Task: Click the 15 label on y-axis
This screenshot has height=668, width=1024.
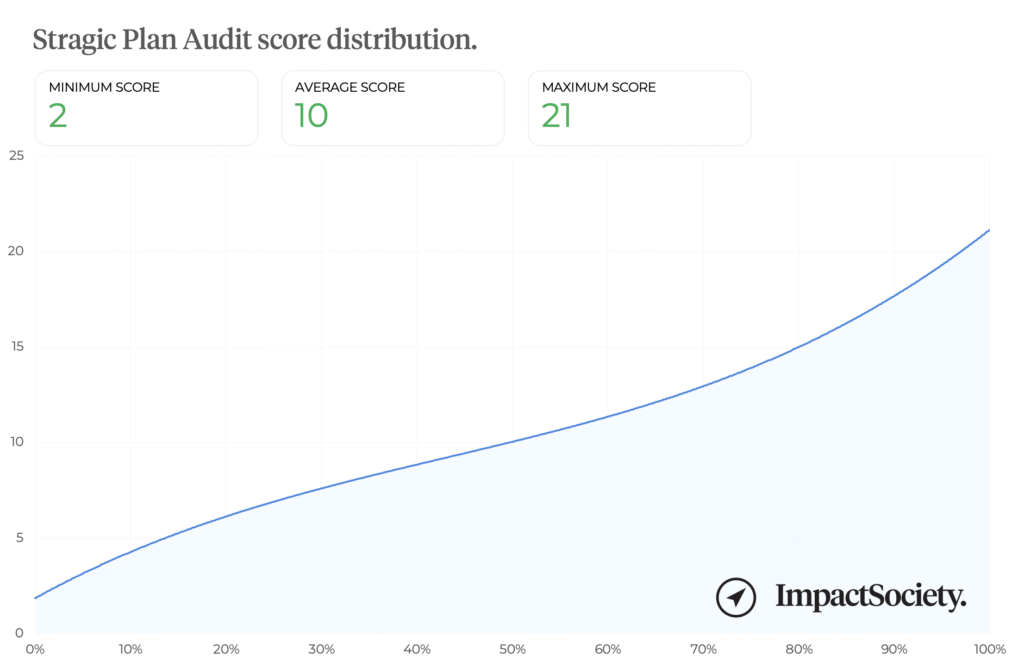Action: click(15, 347)
